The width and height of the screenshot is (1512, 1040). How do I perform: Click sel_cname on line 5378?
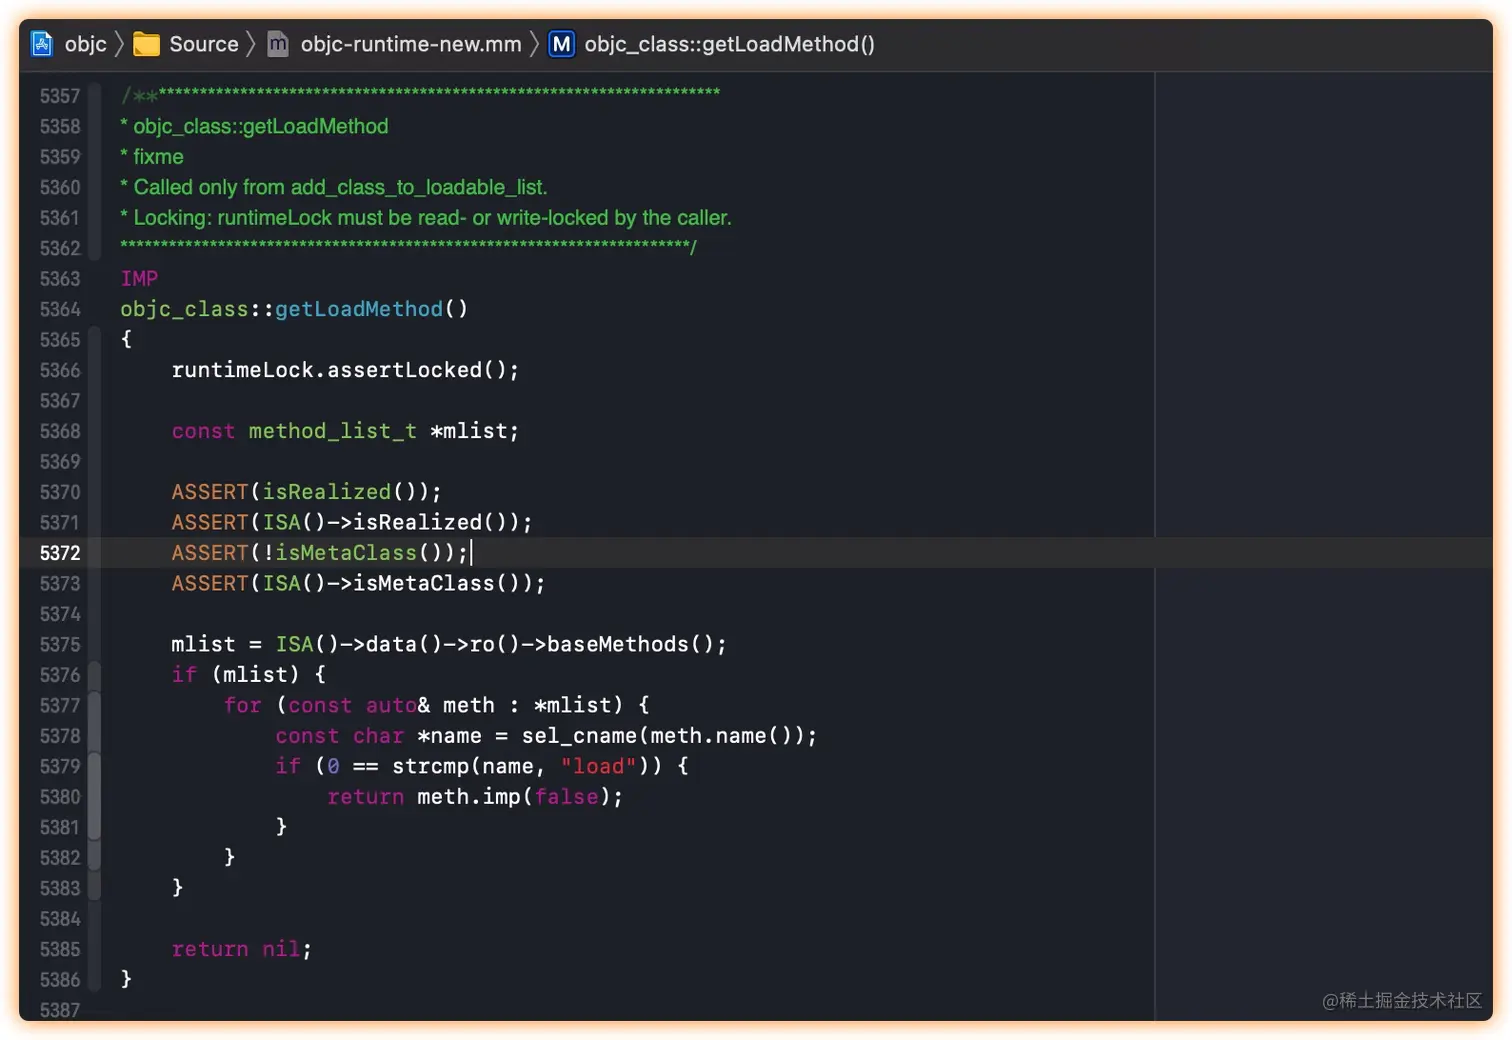579,736
